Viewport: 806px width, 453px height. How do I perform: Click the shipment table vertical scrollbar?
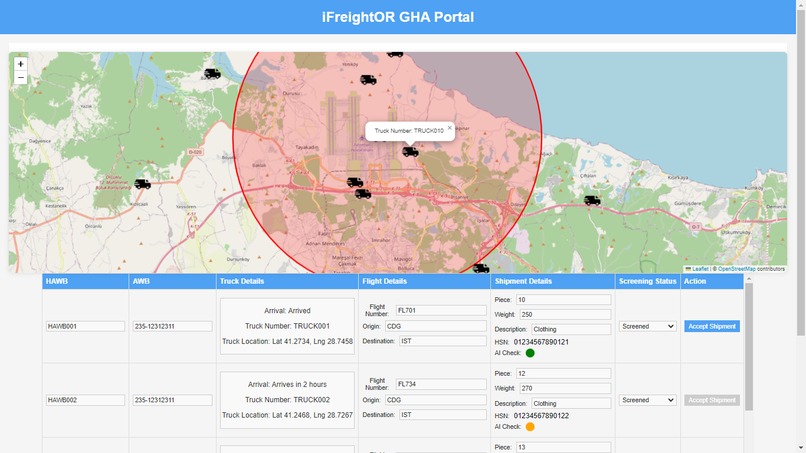(x=749, y=346)
